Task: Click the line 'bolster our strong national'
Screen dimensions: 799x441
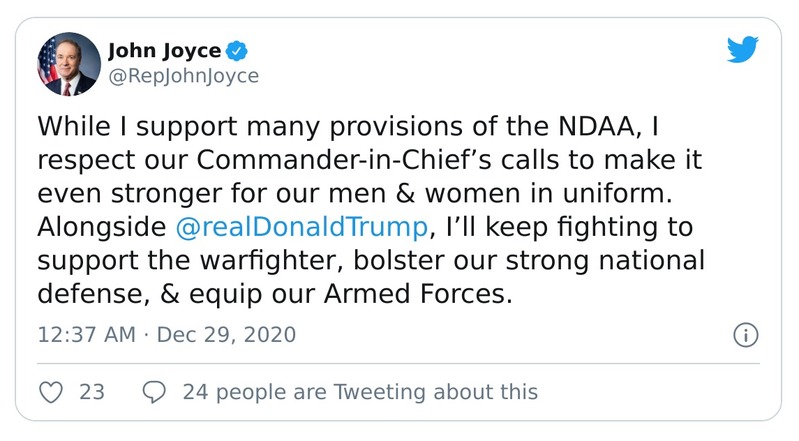Action: point(560,258)
